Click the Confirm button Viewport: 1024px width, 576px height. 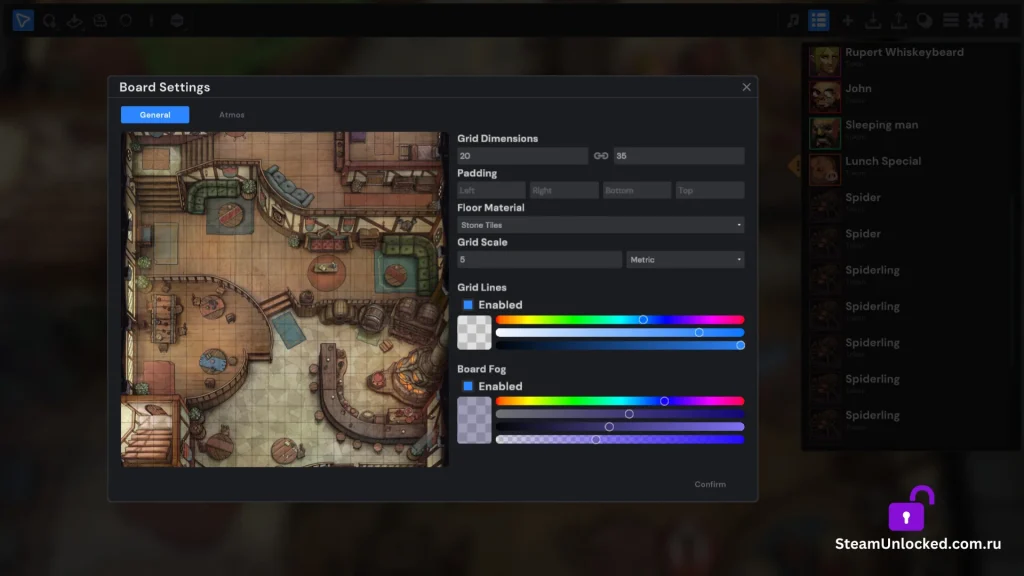pyautogui.click(x=710, y=484)
